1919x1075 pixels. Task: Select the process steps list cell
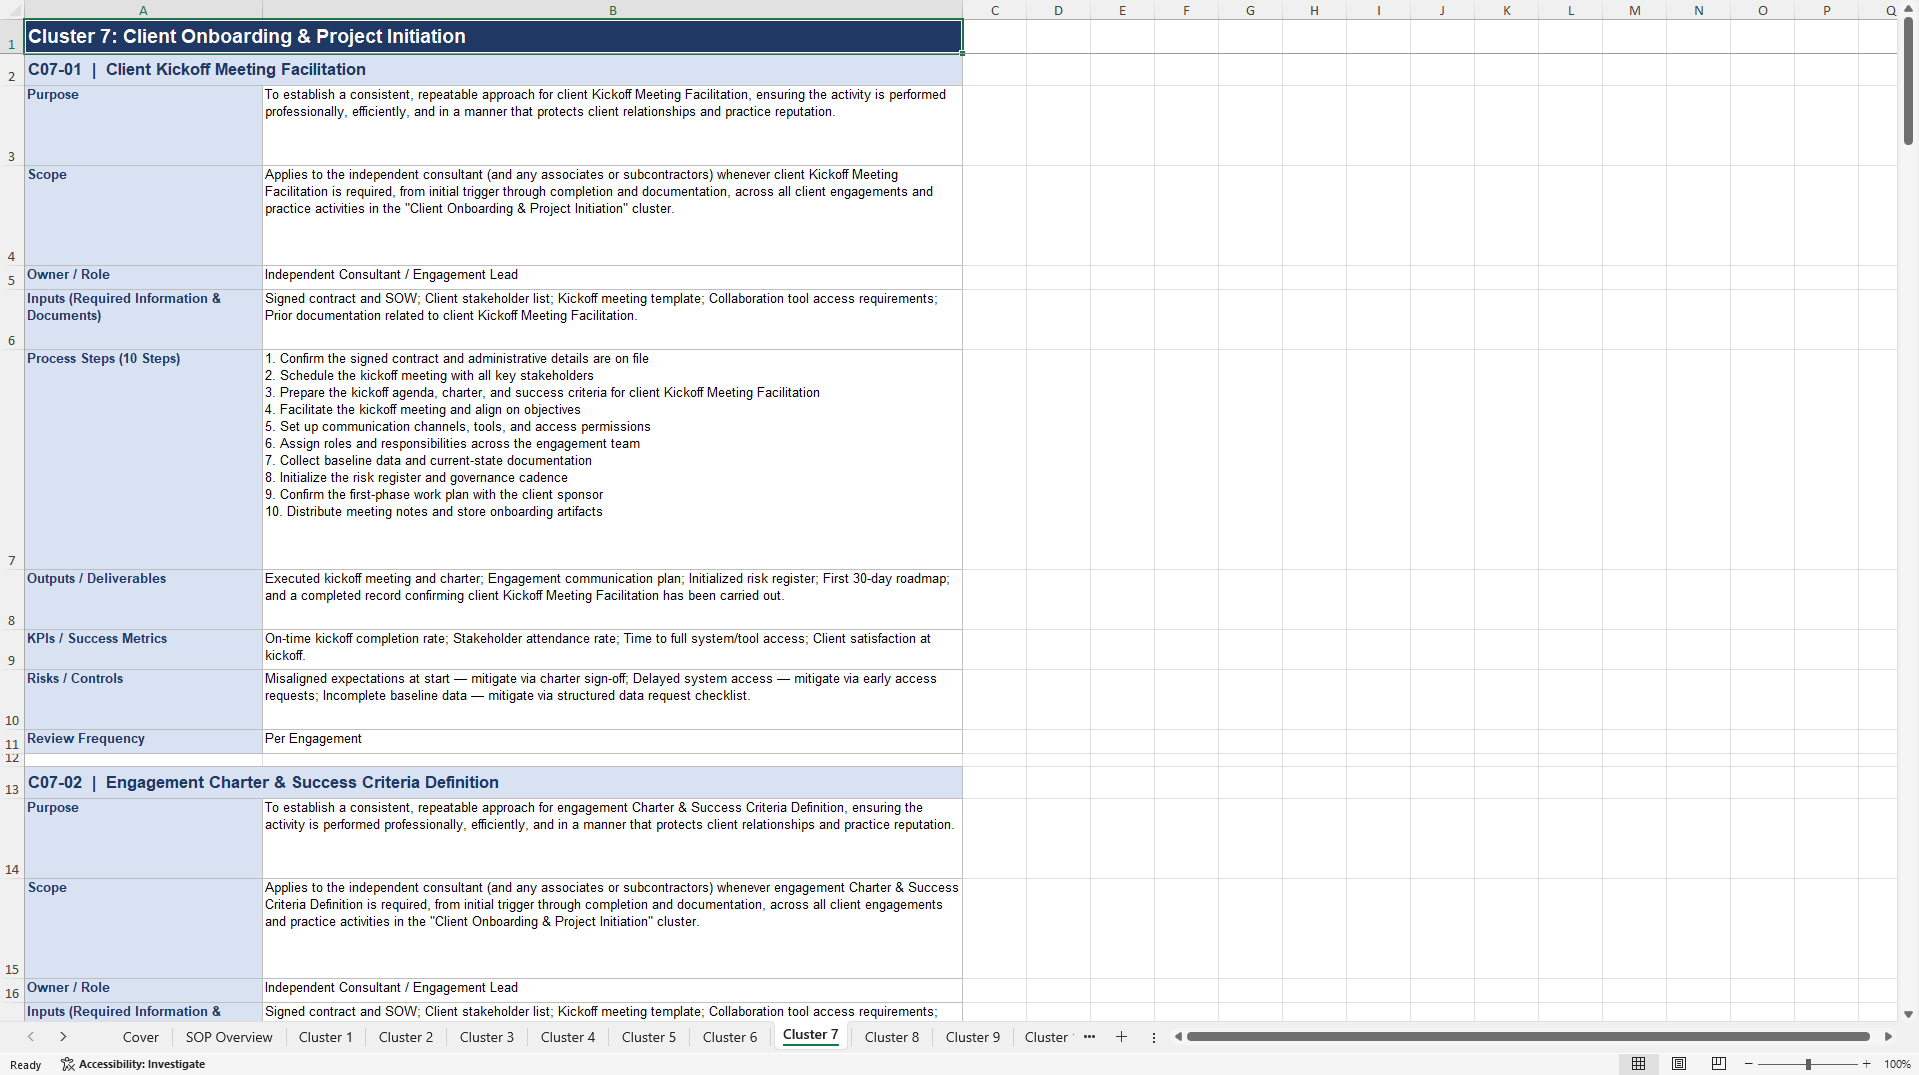coord(612,459)
